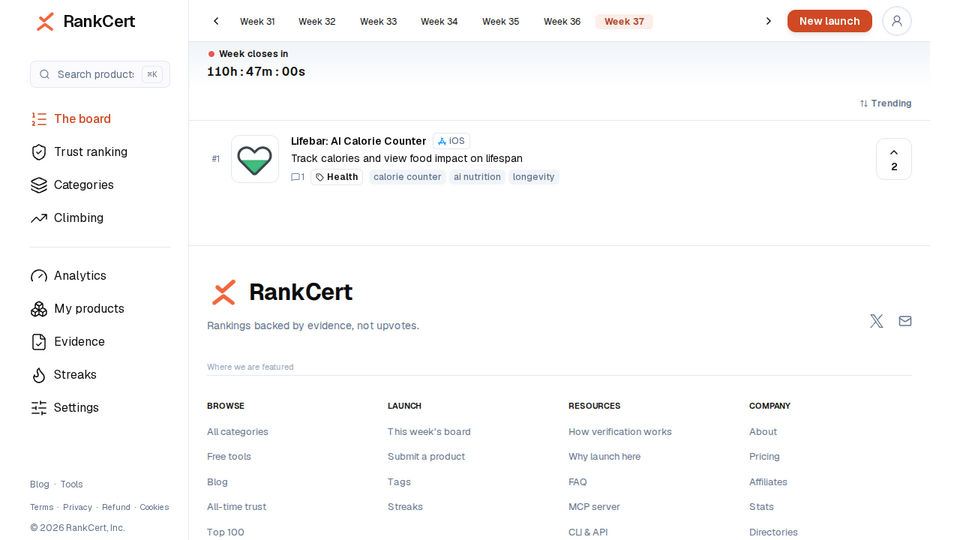960x540 pixels.
Task: Open the CLI & API link
Action: pyautogui.click(x=588, y=532)
